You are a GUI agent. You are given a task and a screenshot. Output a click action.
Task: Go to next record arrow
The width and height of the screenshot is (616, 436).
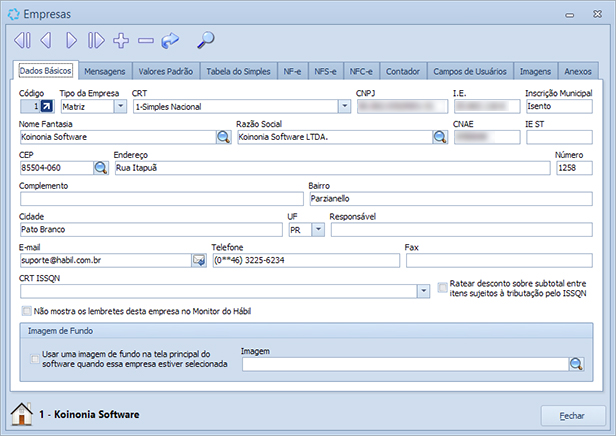click(71, 40)
